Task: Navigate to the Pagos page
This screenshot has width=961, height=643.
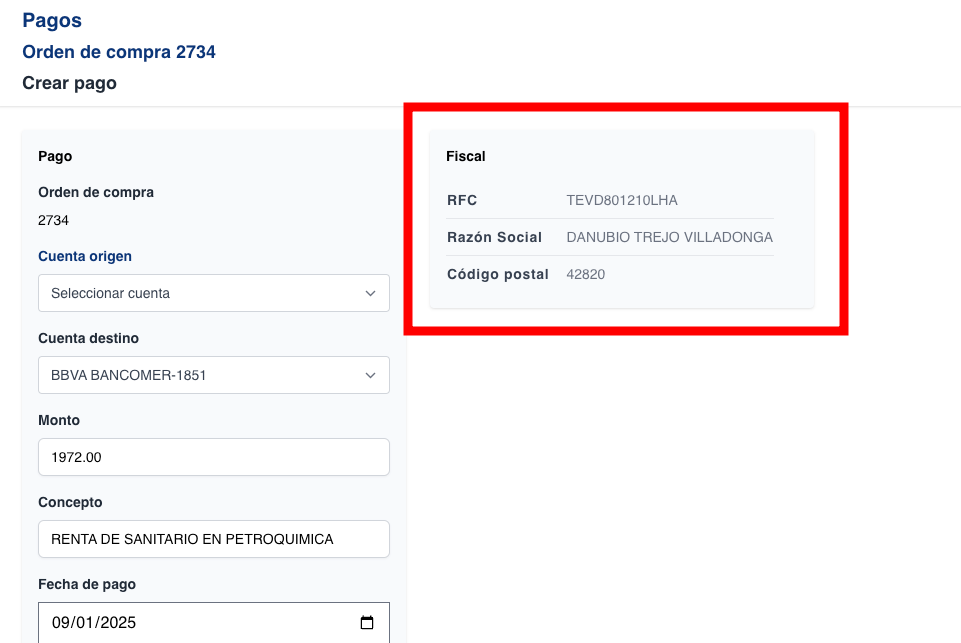Action: tap(51, 20)
